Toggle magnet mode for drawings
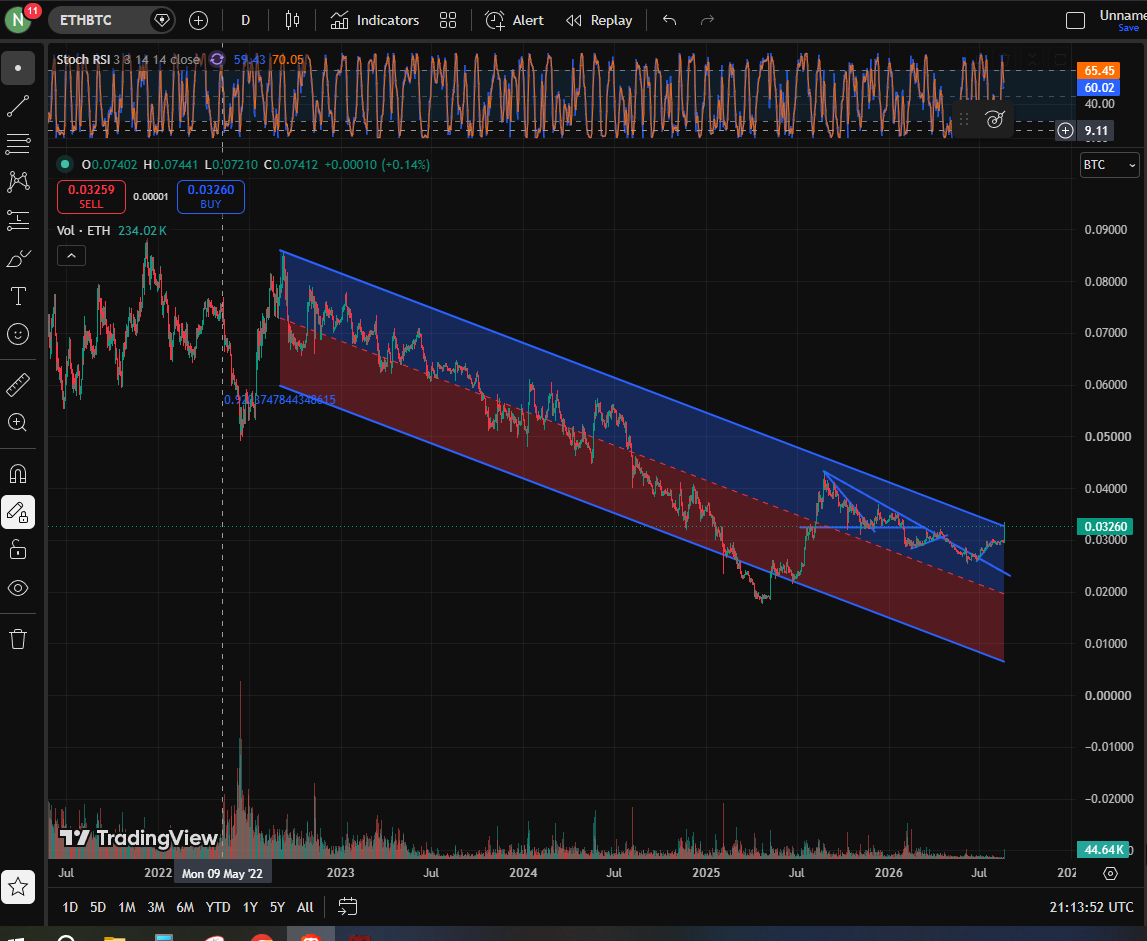 (x=18, y=474)
